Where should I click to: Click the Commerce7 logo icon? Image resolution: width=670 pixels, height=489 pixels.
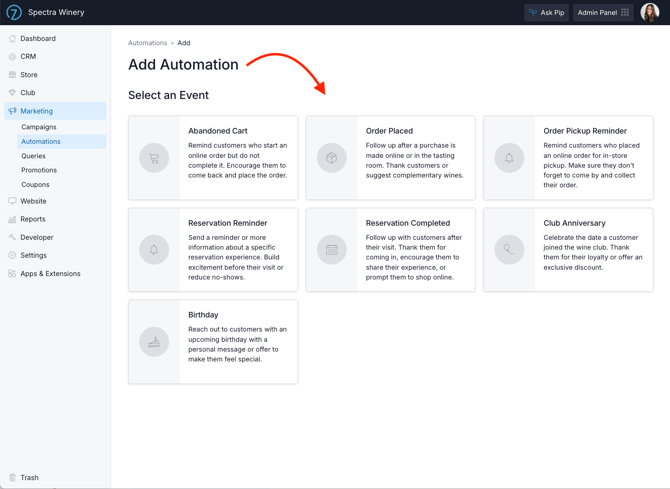click(x=14, y=12)
